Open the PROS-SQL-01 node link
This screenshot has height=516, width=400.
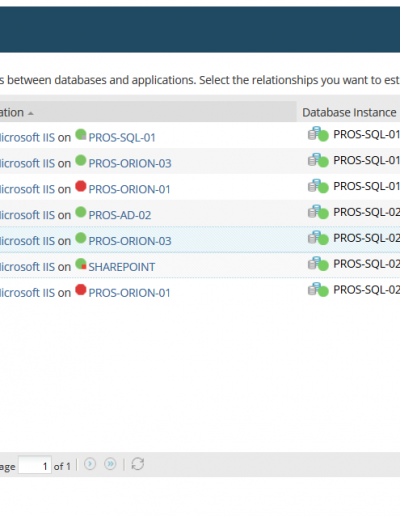click(x=122, y=138)
